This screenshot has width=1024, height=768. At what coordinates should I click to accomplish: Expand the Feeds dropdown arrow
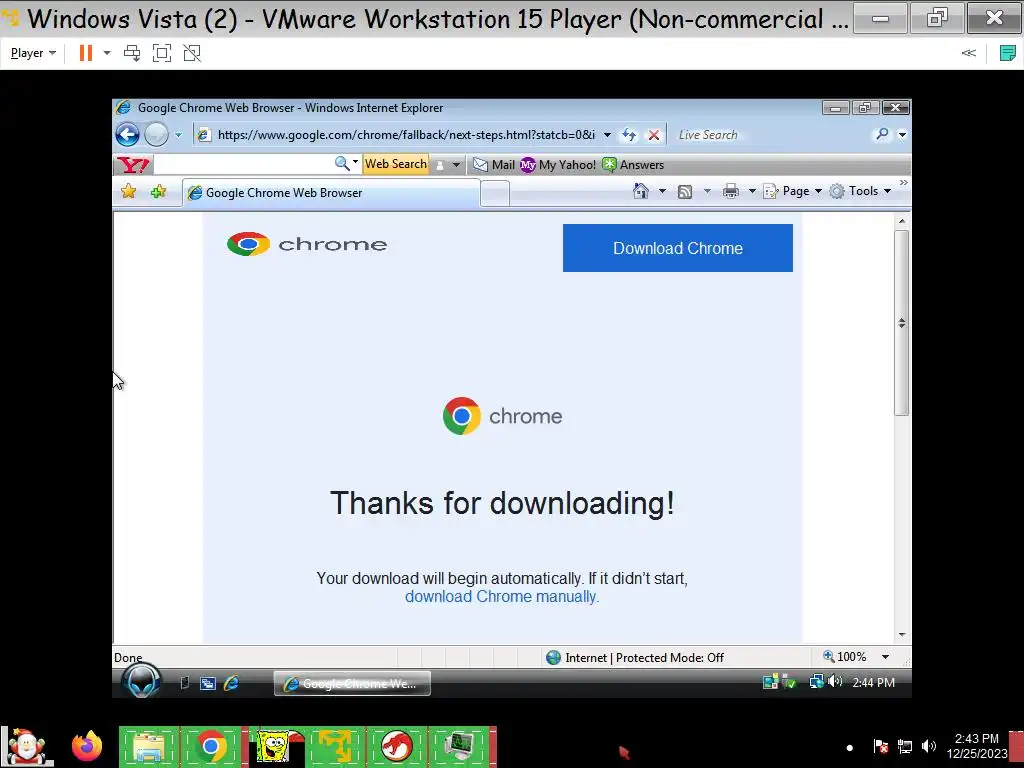click(x=707, y=191)
